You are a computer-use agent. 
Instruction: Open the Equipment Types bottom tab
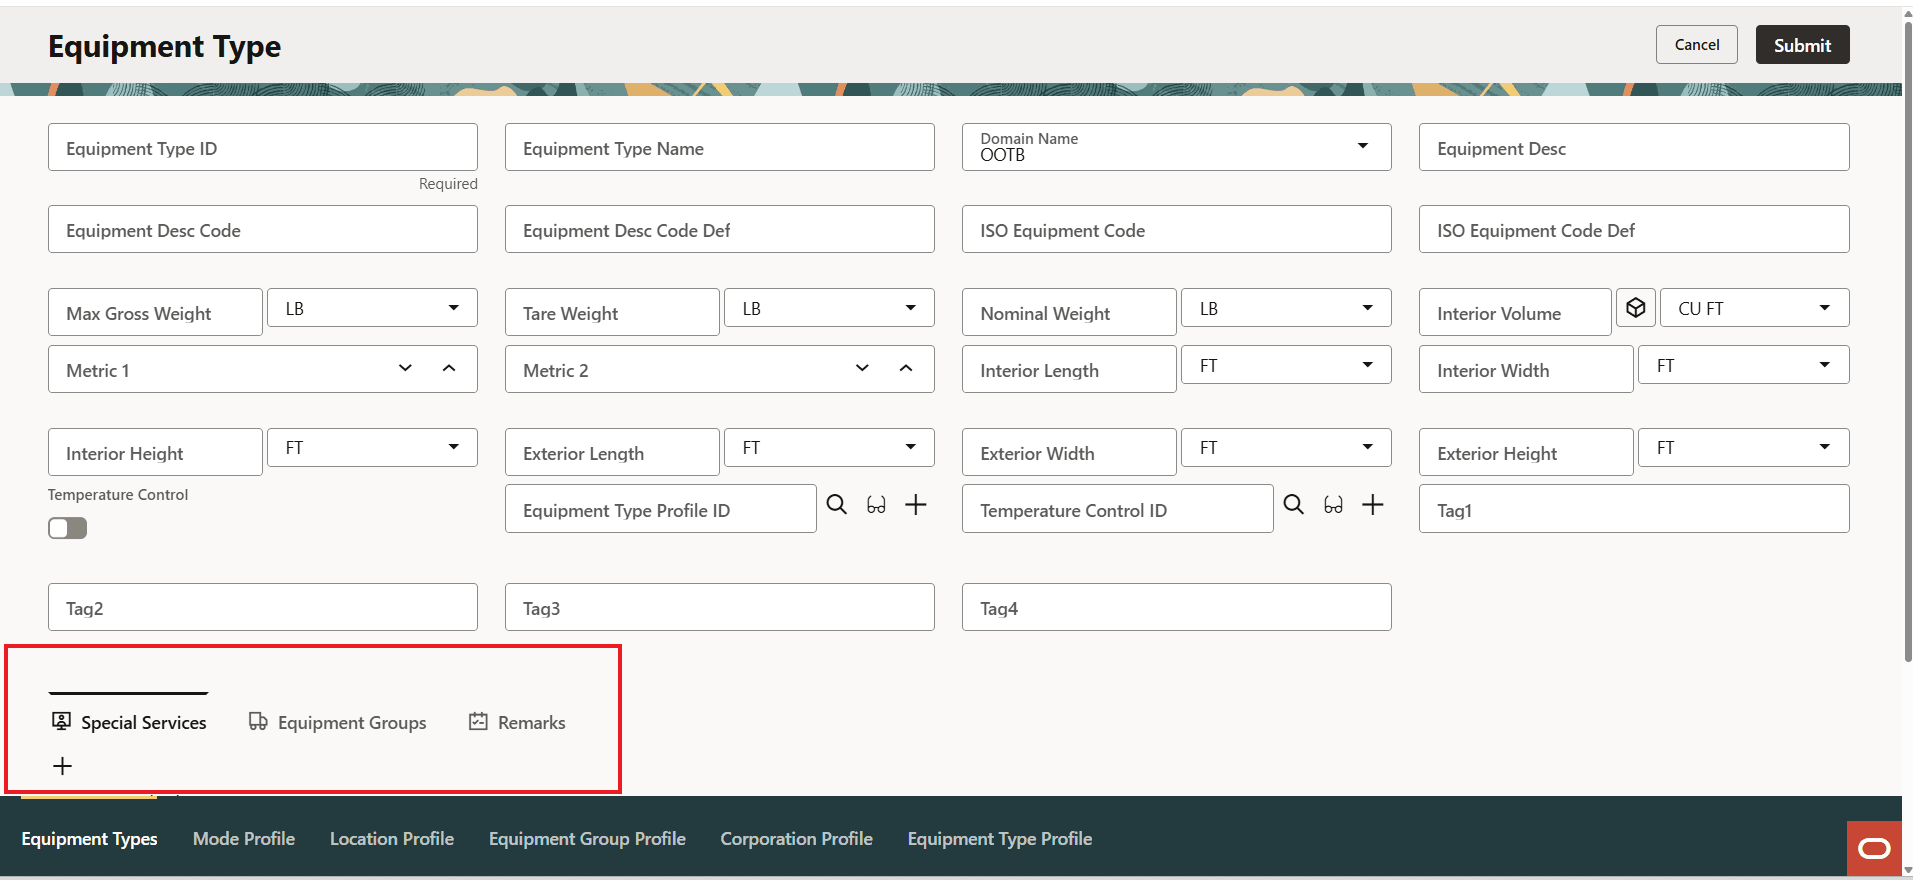89,839
